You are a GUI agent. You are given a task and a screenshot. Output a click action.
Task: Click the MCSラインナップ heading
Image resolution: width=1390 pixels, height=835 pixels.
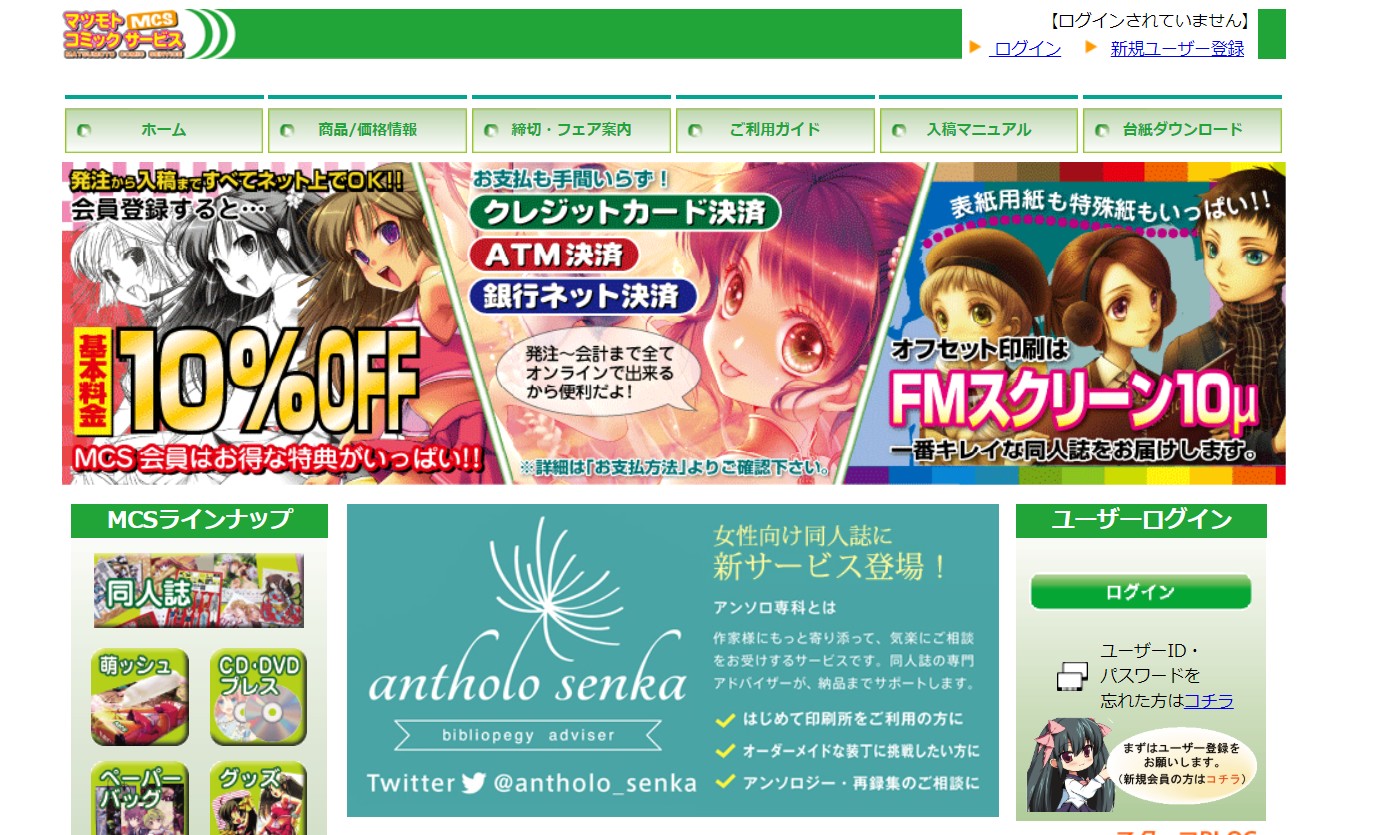(x=199, y=521)
